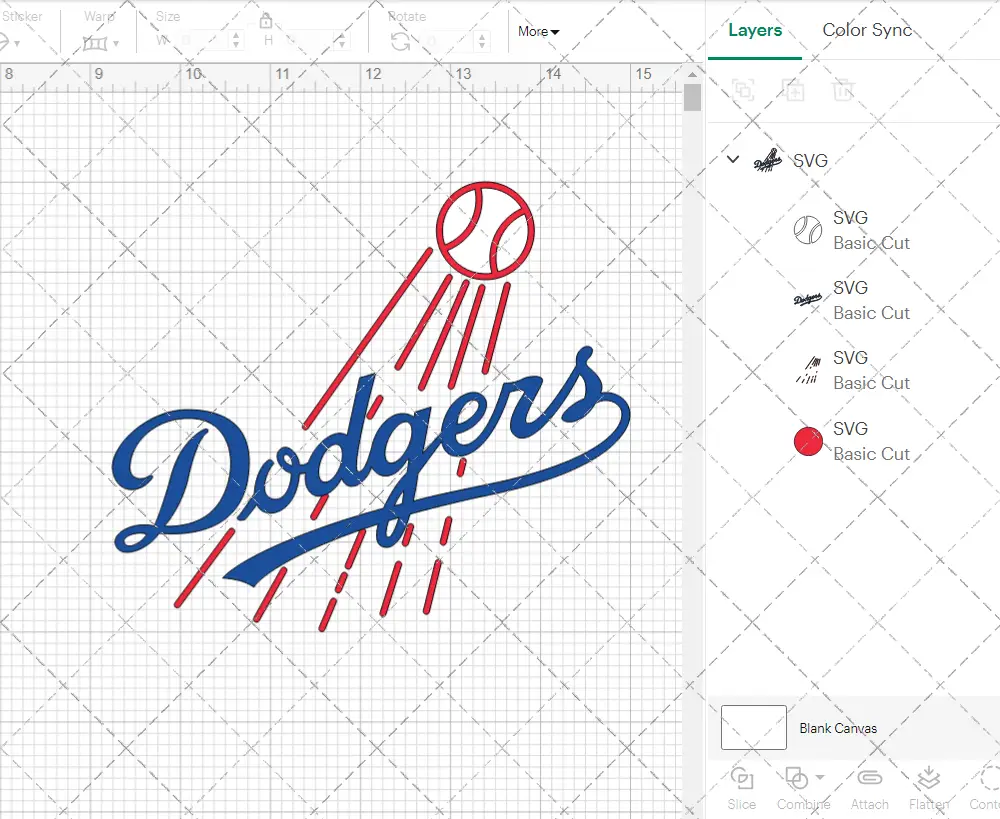Image resolution: width=1000 pixels, height=819 pixels.
Task: Collapse the SVG group layer
Action: [733, 159]
